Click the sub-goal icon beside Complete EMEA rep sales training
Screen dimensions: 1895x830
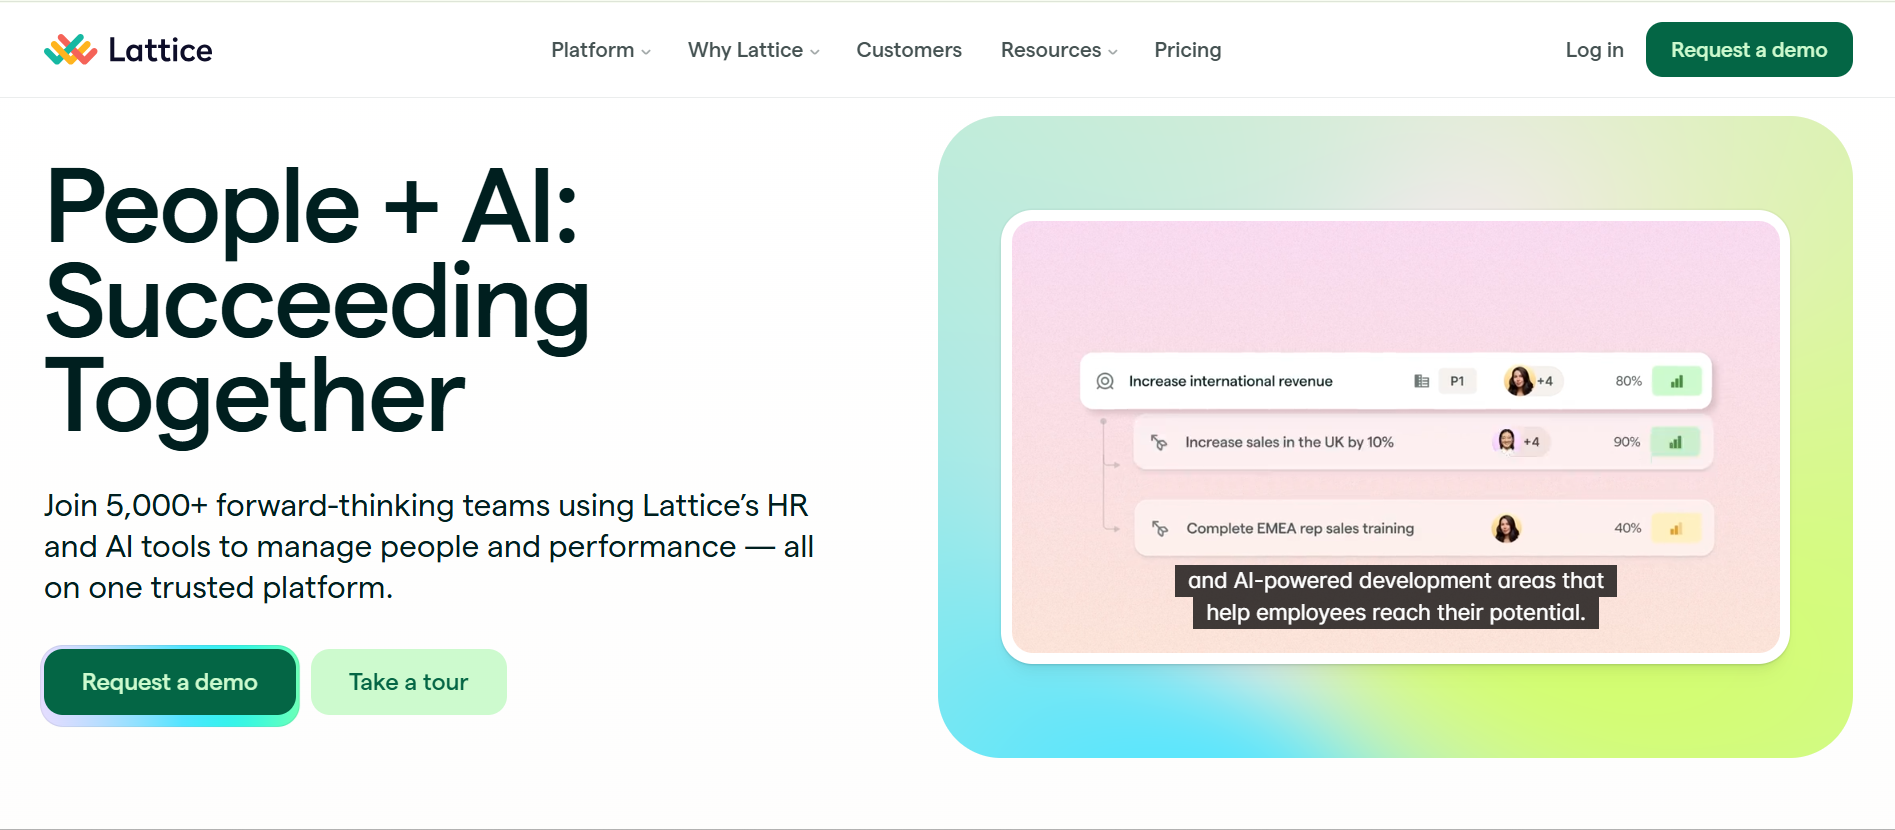pyautogui.click(x=1160, y=528)
